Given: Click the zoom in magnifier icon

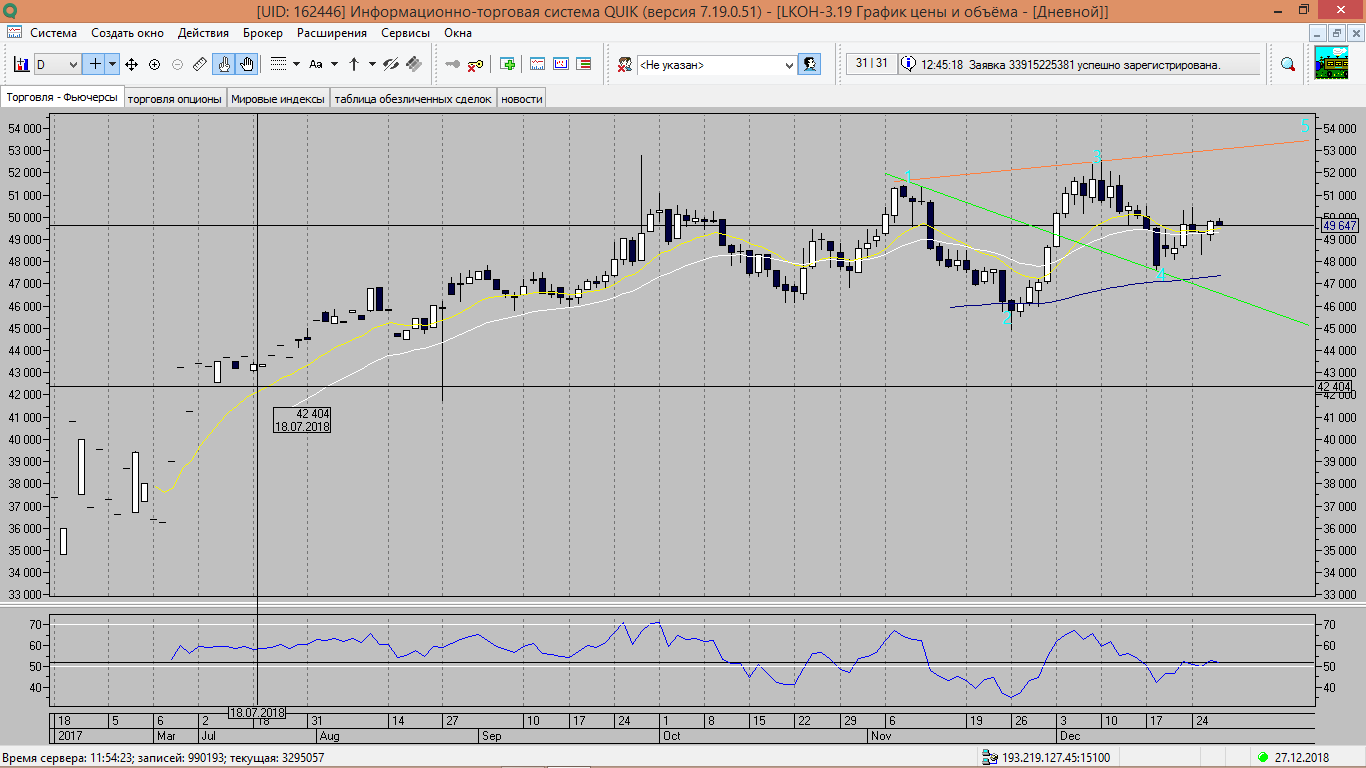Looking at the screenshot, I should (x=154, y=65).
